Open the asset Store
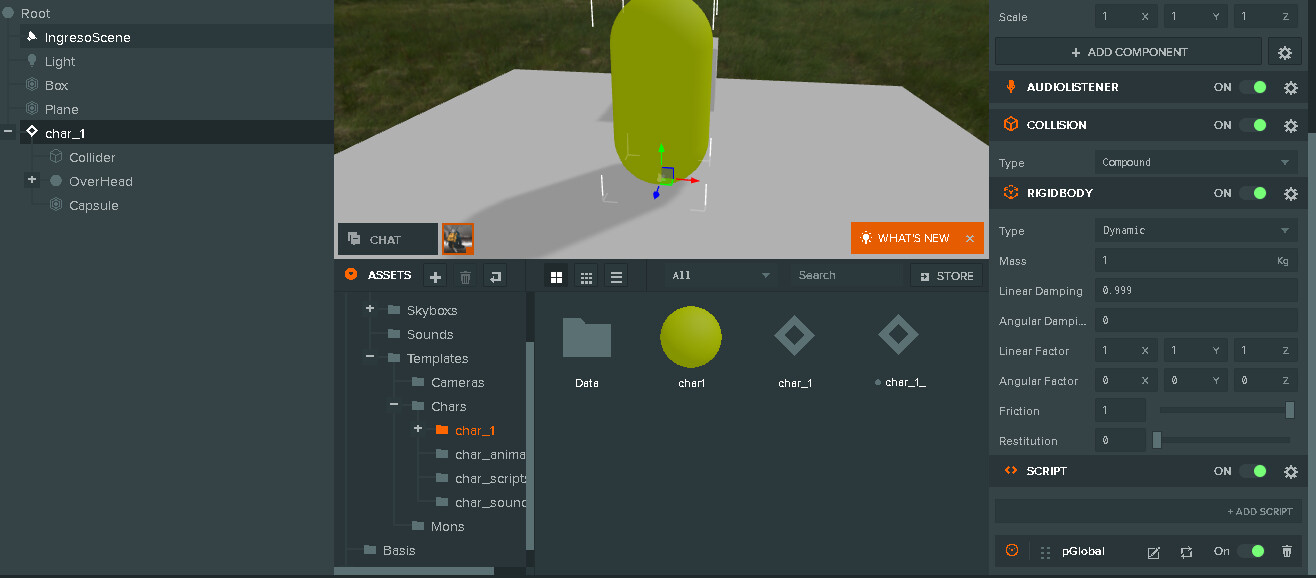 (x=946, y=276)
